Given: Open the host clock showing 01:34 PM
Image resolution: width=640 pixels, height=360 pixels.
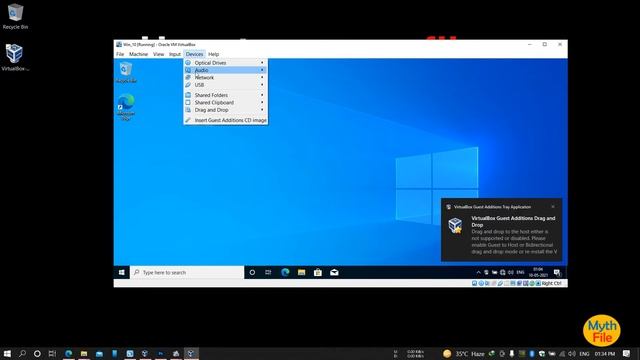Looking at the screenshot, I should (x=605, y=353).
